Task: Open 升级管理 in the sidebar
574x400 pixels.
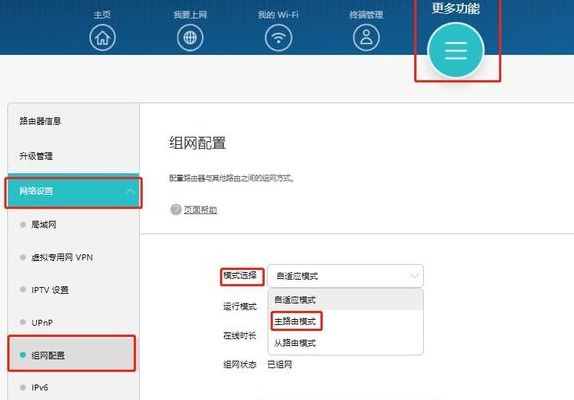Action: pyautogui.click(x=36, y=156)
